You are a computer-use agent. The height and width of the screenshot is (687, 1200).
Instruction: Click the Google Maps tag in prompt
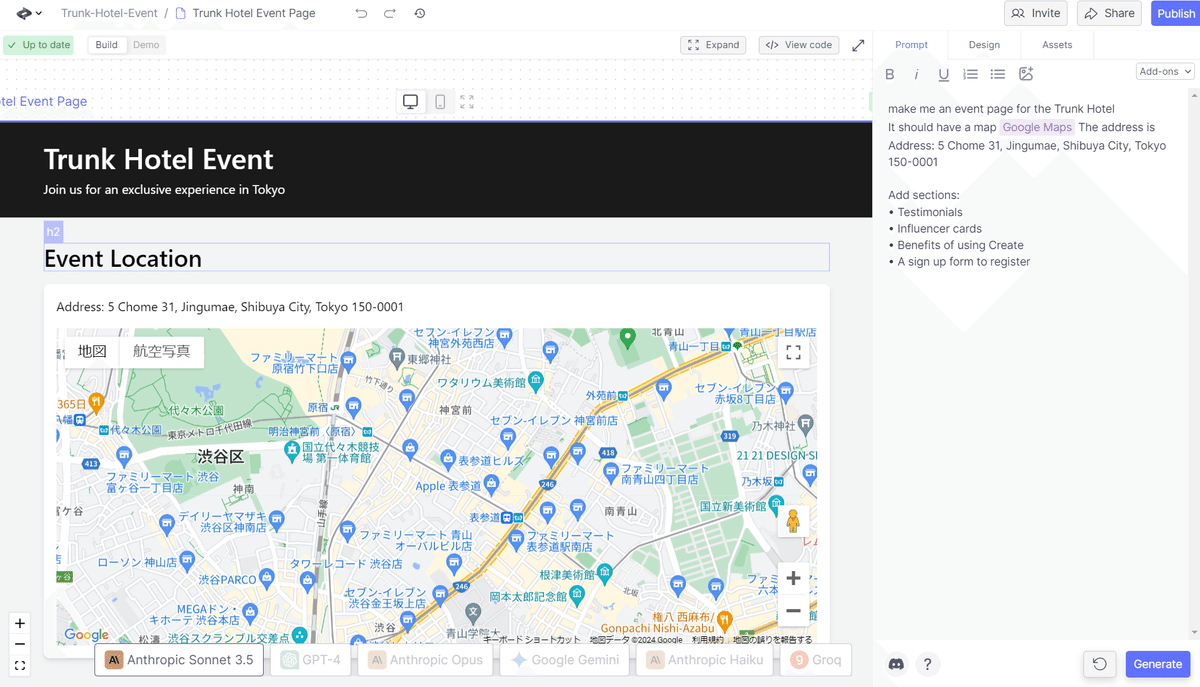pyautogui.click(x=1037, y=127)
